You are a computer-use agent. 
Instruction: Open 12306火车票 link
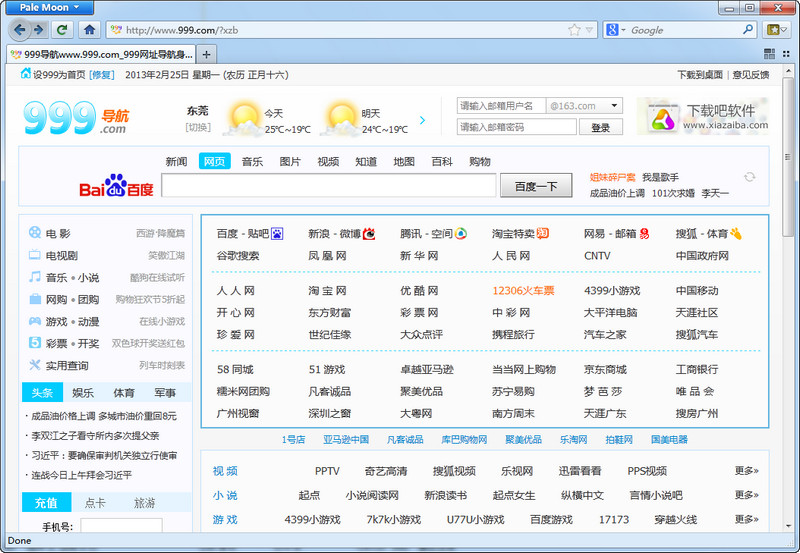523,290
